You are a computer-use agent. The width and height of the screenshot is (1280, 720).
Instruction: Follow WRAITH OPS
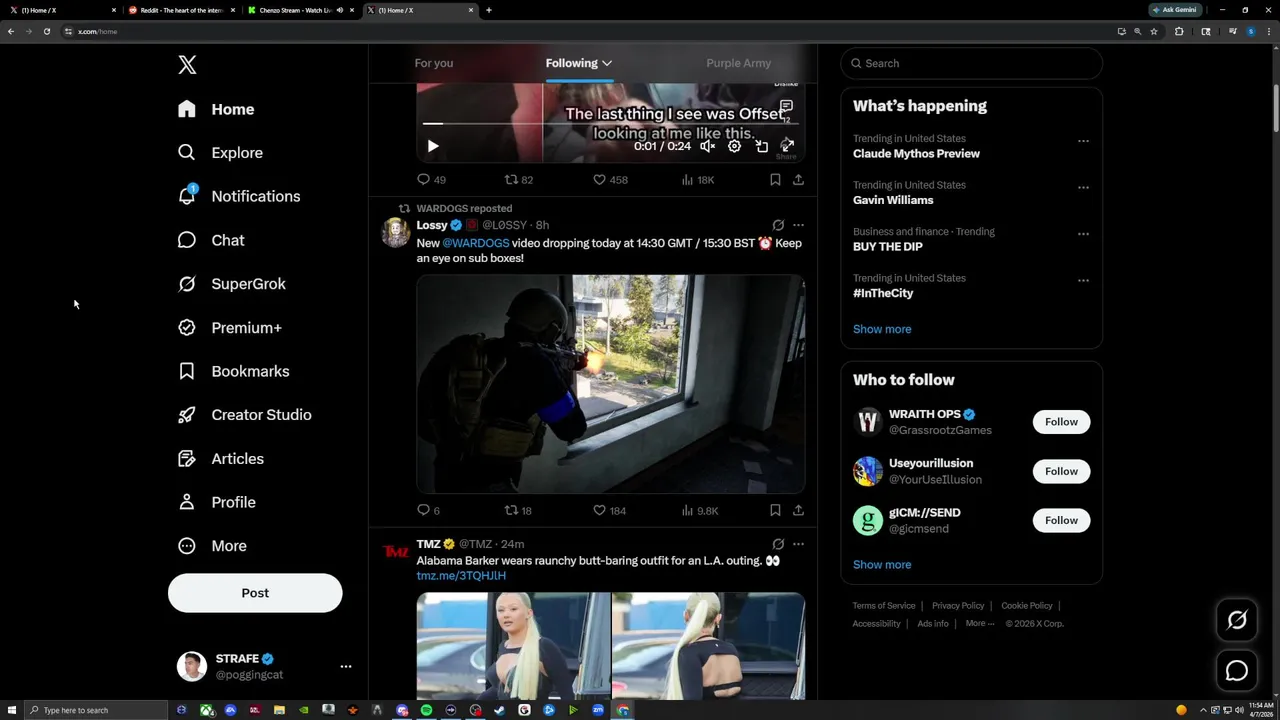pyautogui.click(x=1061, y=422)
